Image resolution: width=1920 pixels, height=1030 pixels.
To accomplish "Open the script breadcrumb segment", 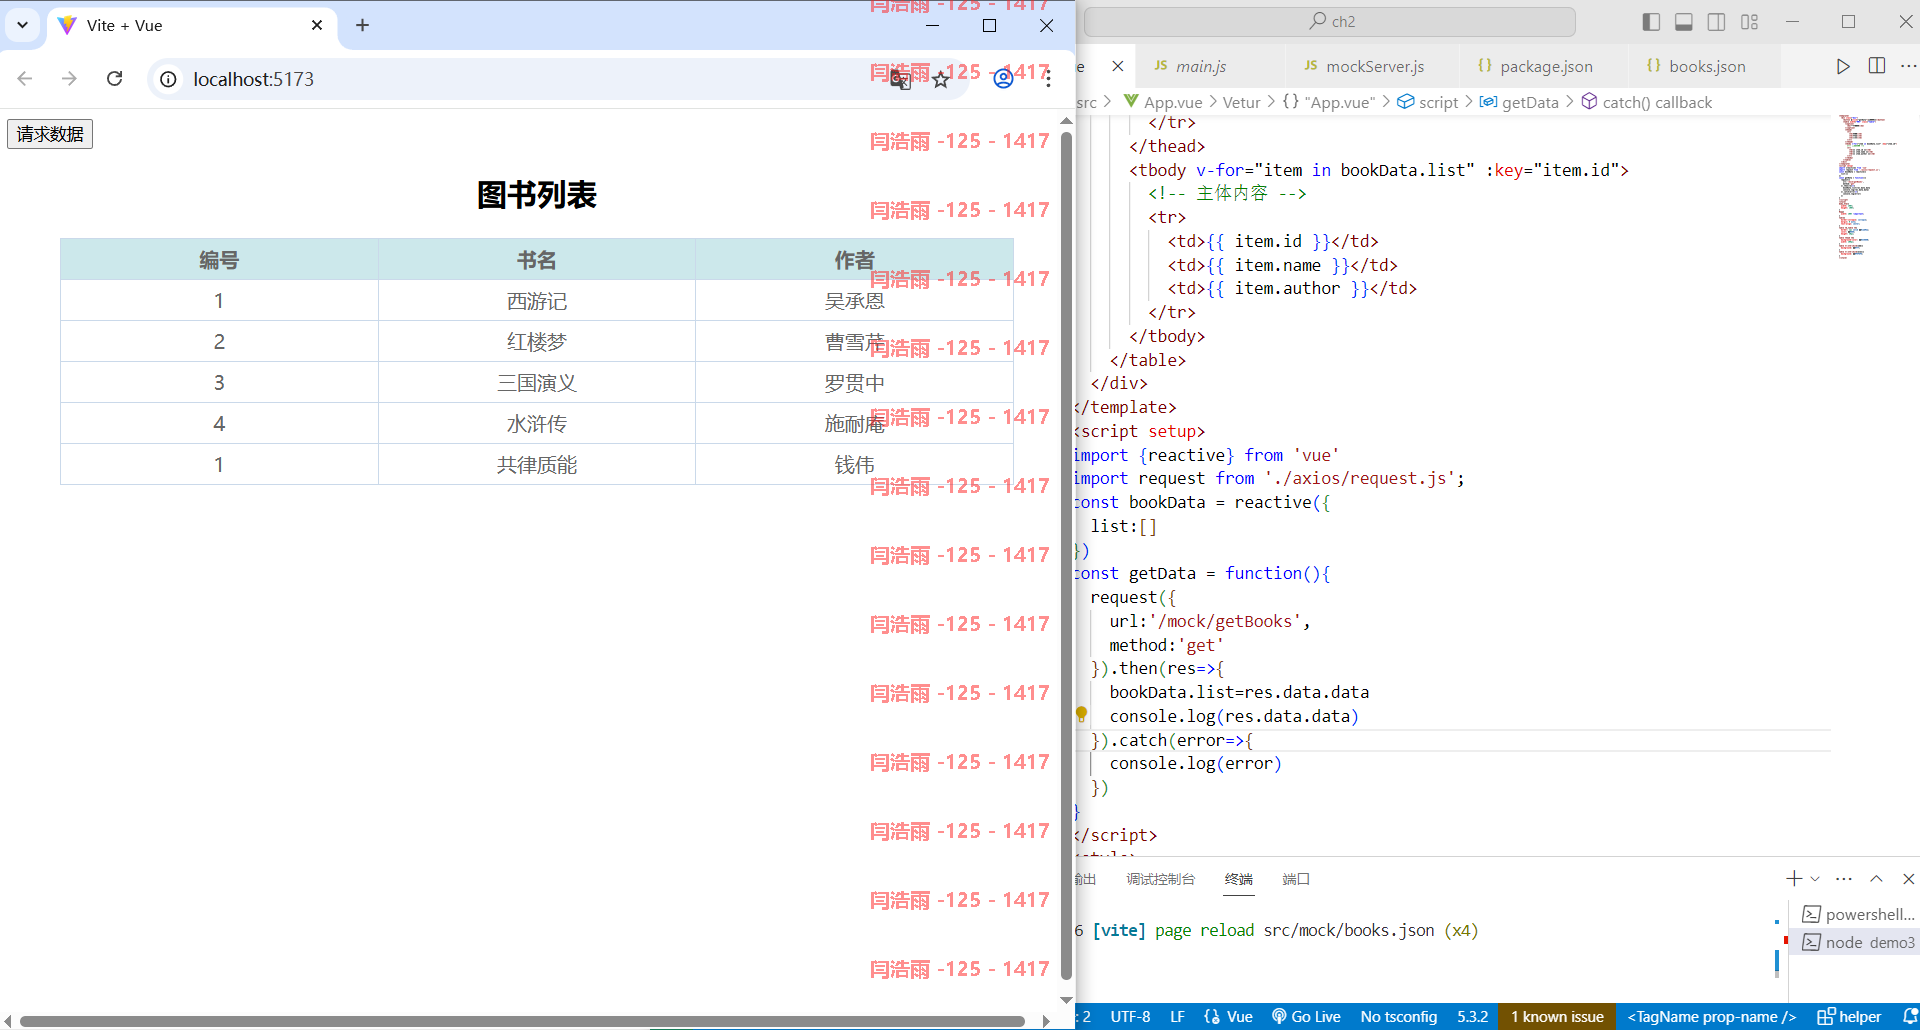I will [x=1428, y=102].
